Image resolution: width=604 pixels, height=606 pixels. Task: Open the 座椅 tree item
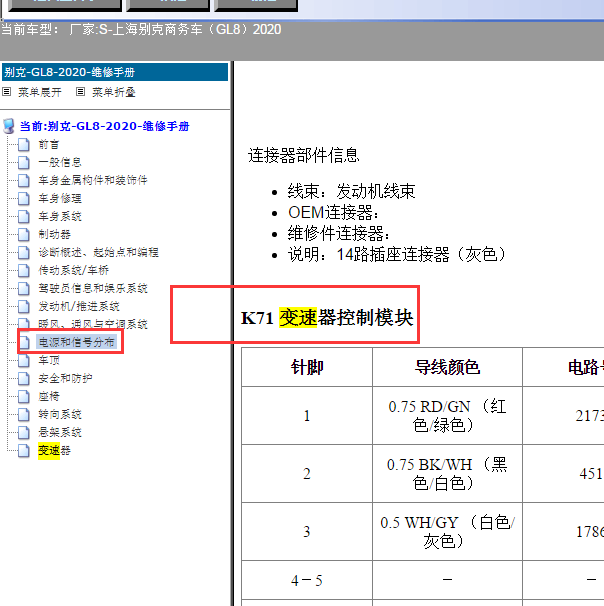click(49, 396)
